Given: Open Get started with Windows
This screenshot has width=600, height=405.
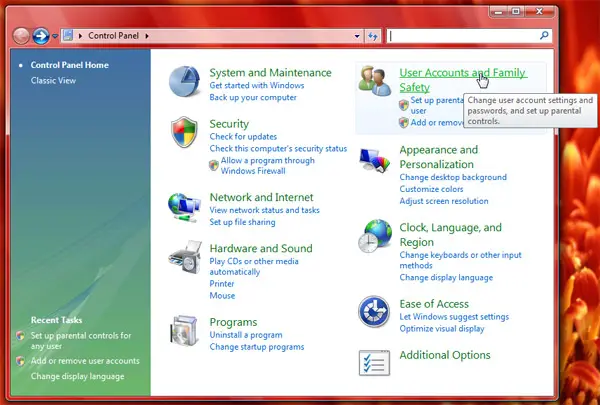Looking at the screenshot, I should (257, 85).
